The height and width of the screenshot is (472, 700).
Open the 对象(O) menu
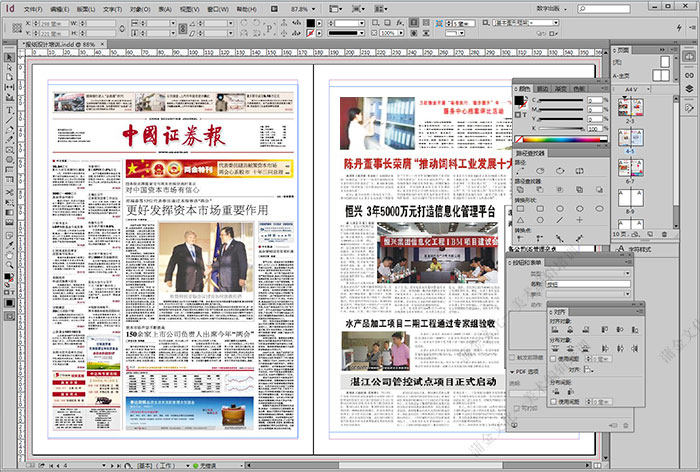point(140,9)
